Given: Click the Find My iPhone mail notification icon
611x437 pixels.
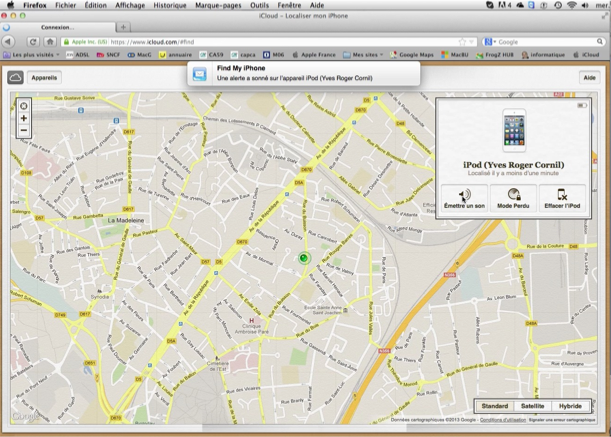Looking at the screenshot, I should (x=200, y=73).
